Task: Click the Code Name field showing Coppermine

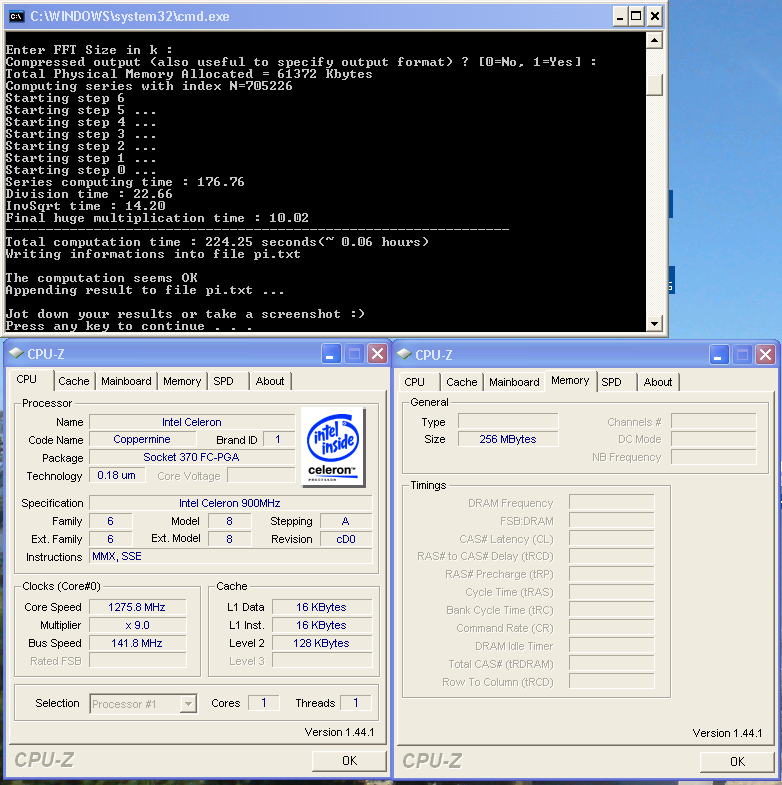Action: (x=142, y=440)
